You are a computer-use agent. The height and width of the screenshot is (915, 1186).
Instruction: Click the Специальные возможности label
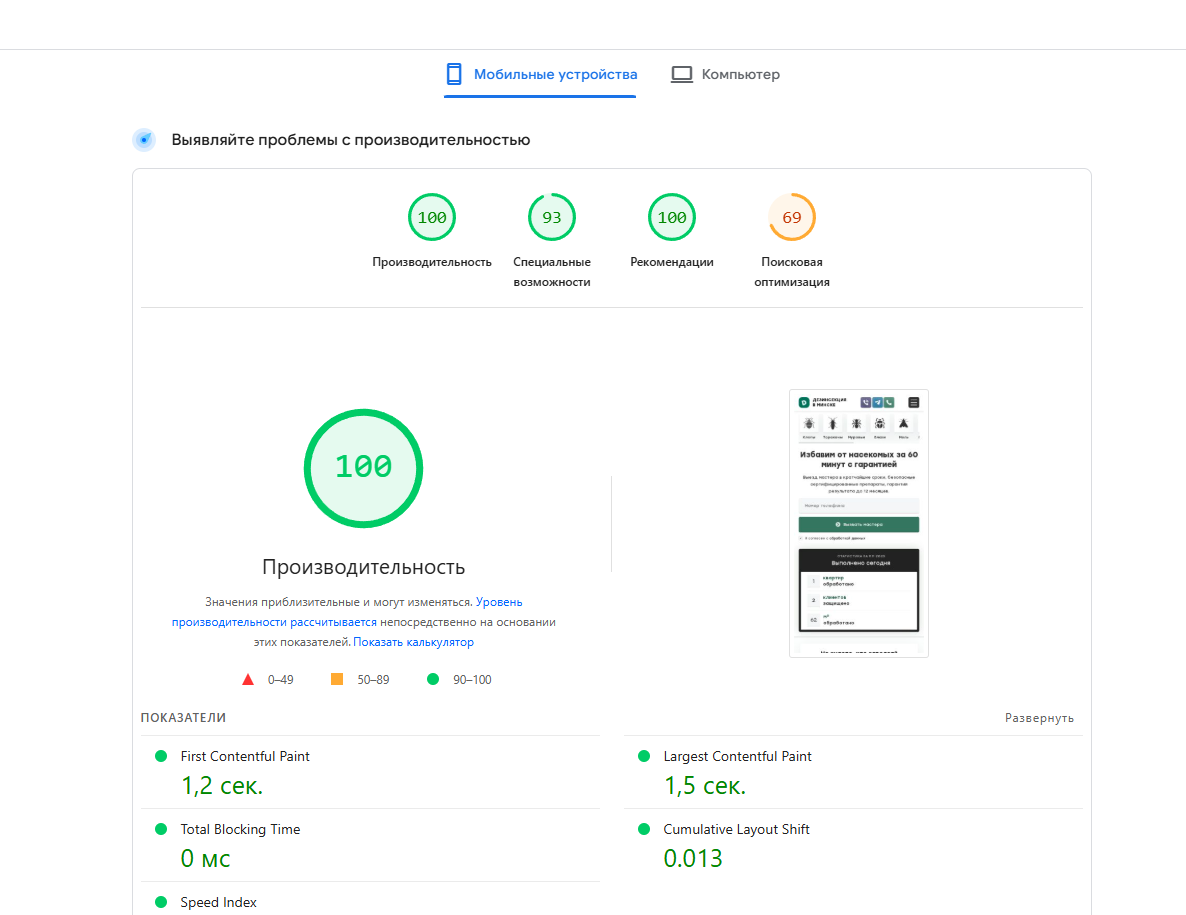point(551,271)
